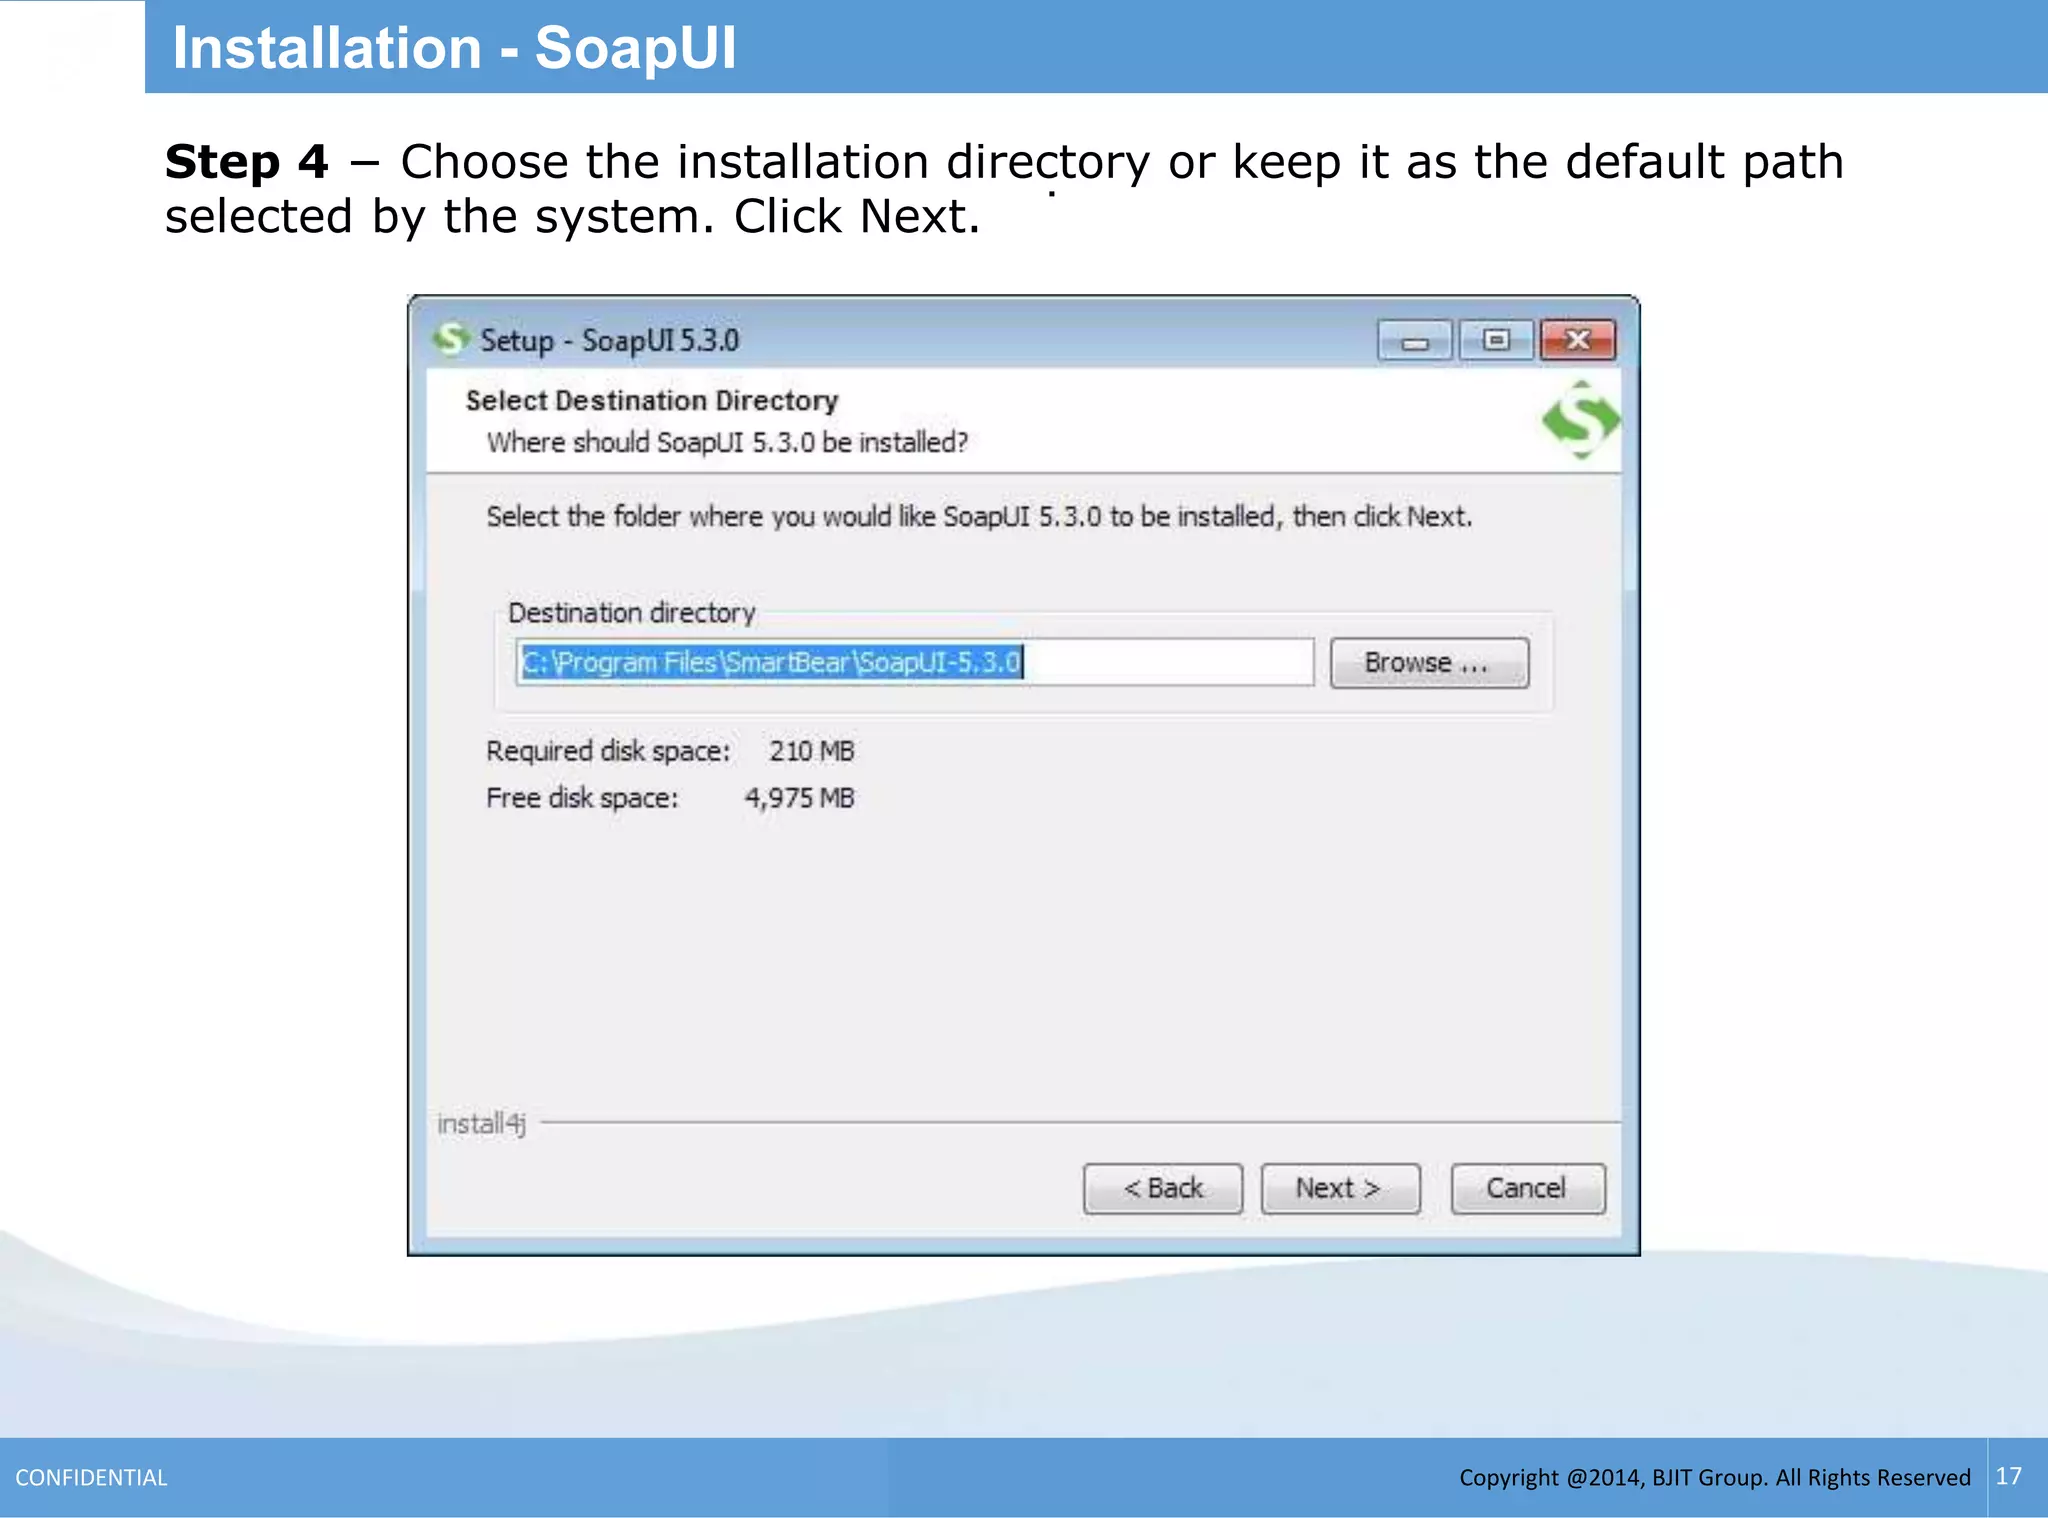This screenshot has height=1518, width=2048.
Task: Click the 'Required disk space:' label
Action: point(608,751)
